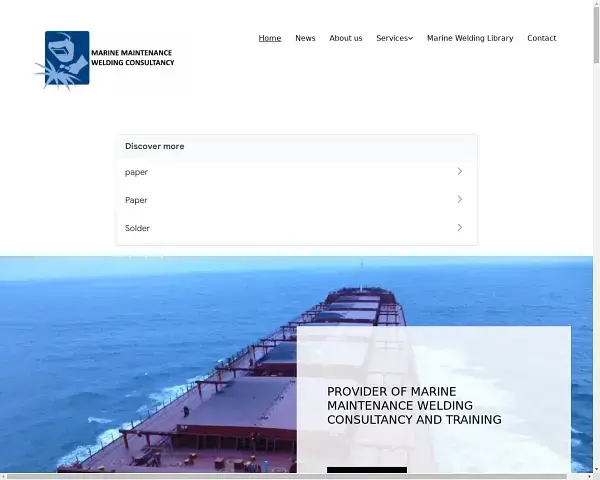This screenshot has width=600, height=480.
Task: Visit the Contact page link
Action: click(x=542, y=38)
